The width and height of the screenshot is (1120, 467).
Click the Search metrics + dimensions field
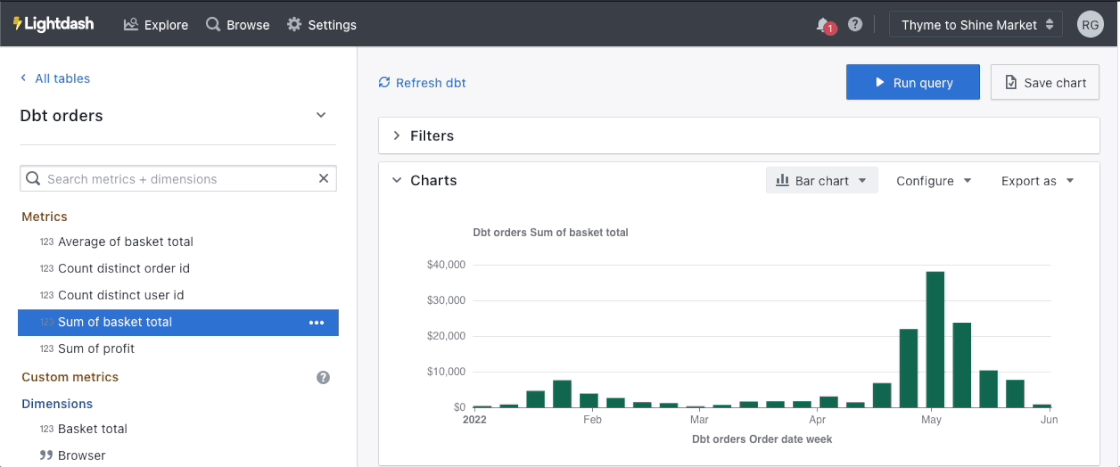click(175, 179)
